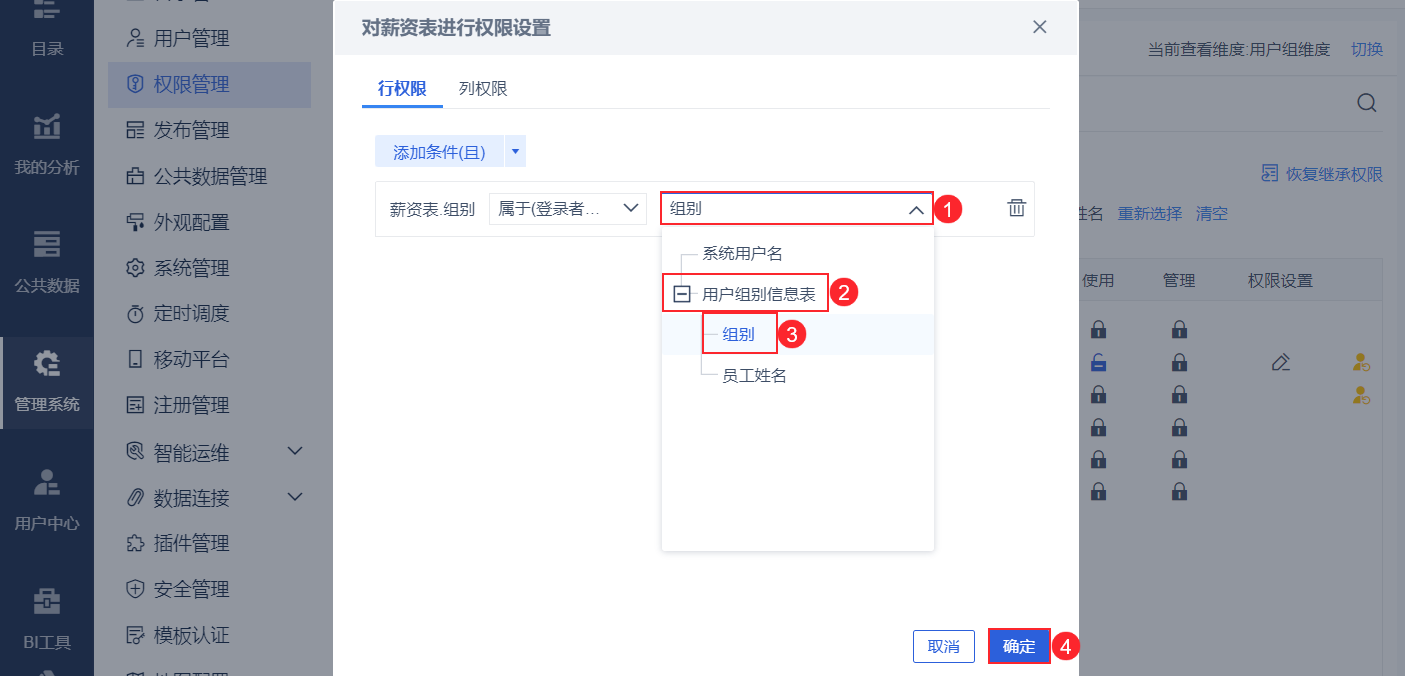Screen dimensions: 1405x676
Task: Toggle the topmost lock under 使用 column
Action: pos(1098,328)
